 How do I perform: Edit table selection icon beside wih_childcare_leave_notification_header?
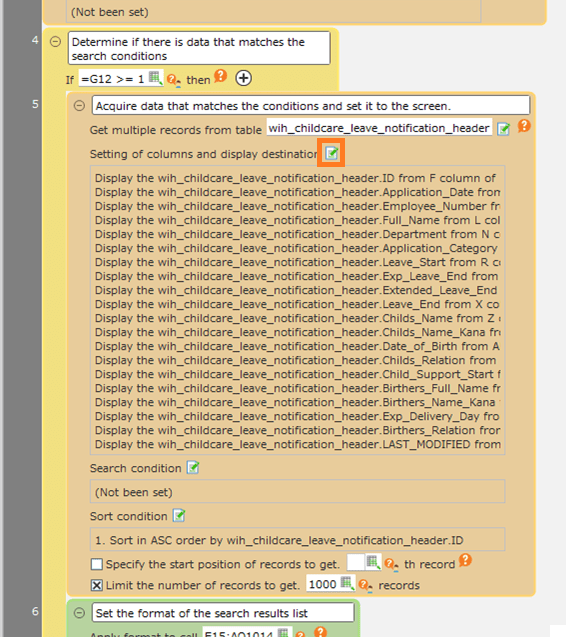coord(503,129)
